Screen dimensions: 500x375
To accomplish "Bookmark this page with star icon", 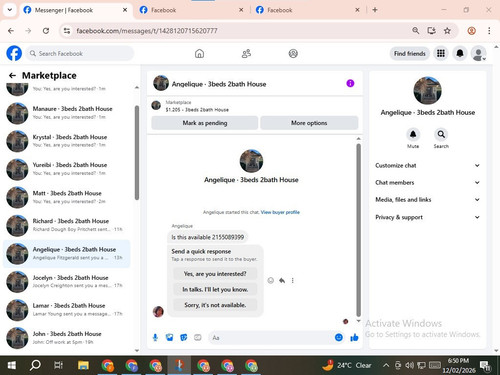I will click(447, 31).
